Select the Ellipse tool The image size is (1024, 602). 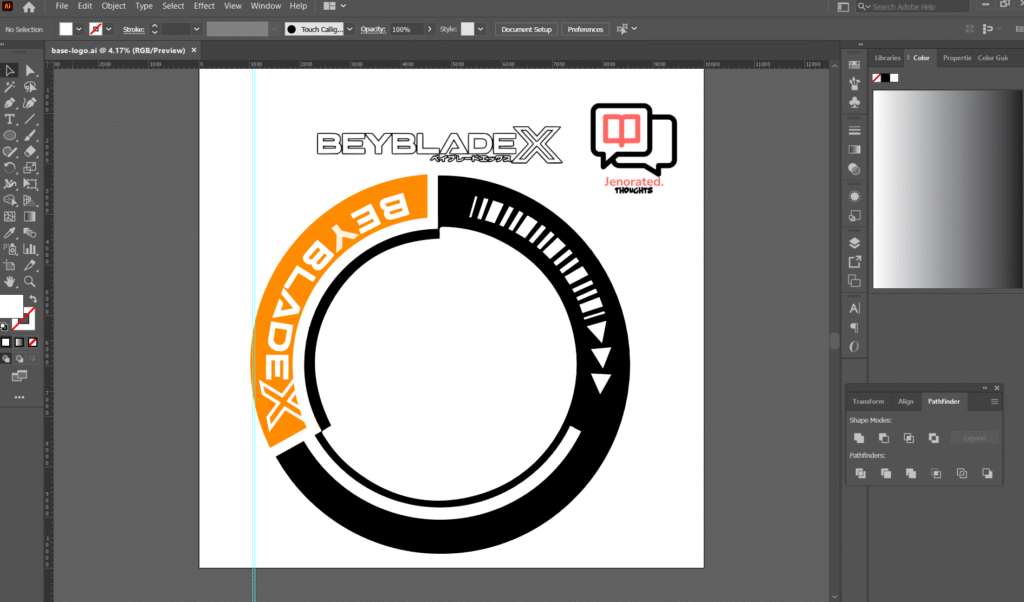[x=10, y=136]
